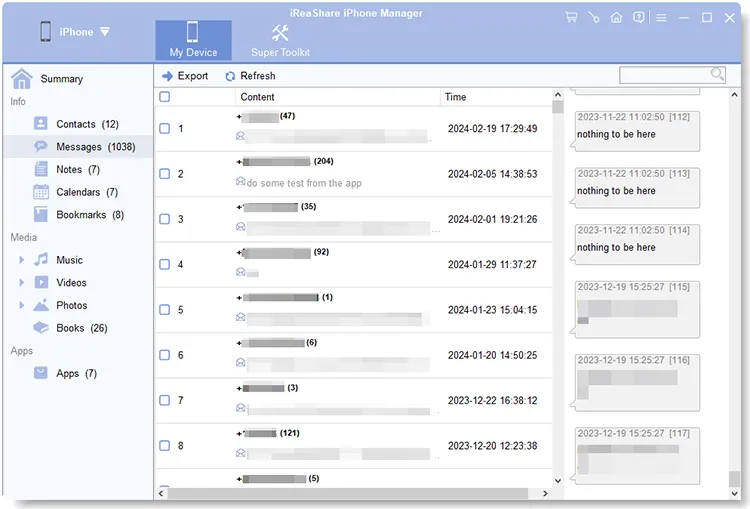Open the feedback help icon
Viewport: 750px width, 509px height.
(x=639, y=18)
